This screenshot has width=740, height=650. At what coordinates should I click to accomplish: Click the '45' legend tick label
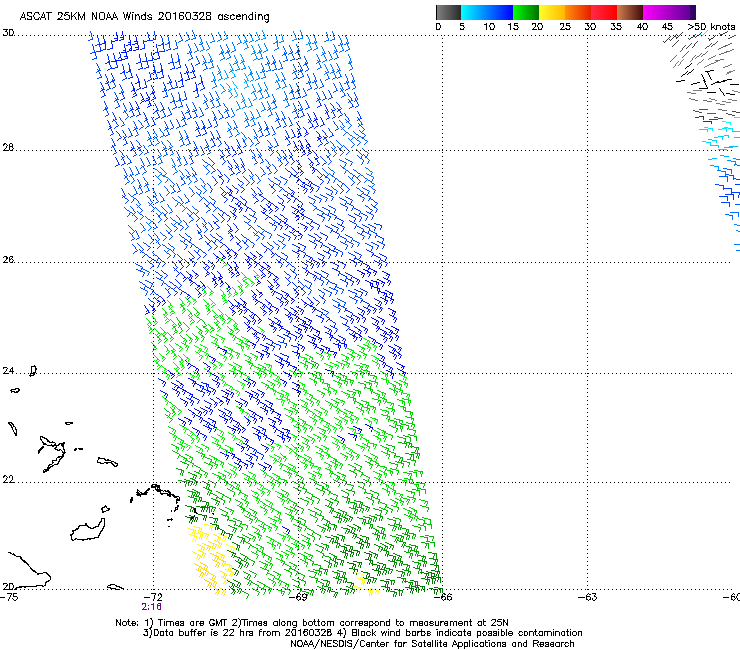coord(667,27)
